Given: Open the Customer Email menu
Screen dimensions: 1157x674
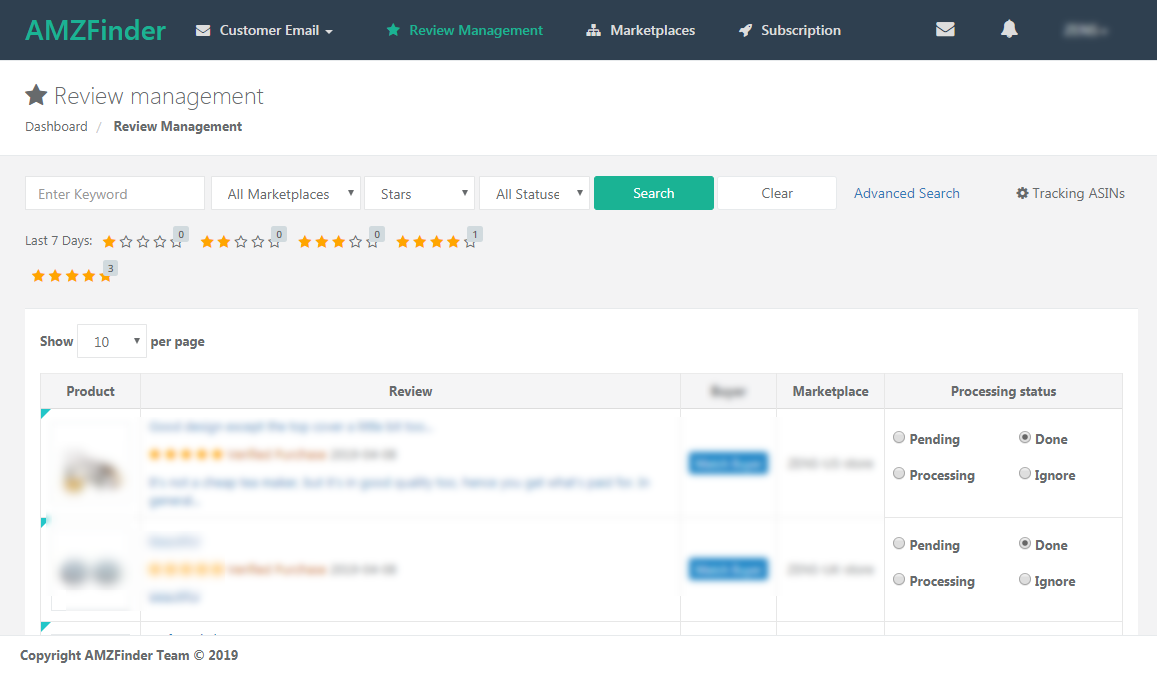Looking at the screenshot, I should click(265, 30).
